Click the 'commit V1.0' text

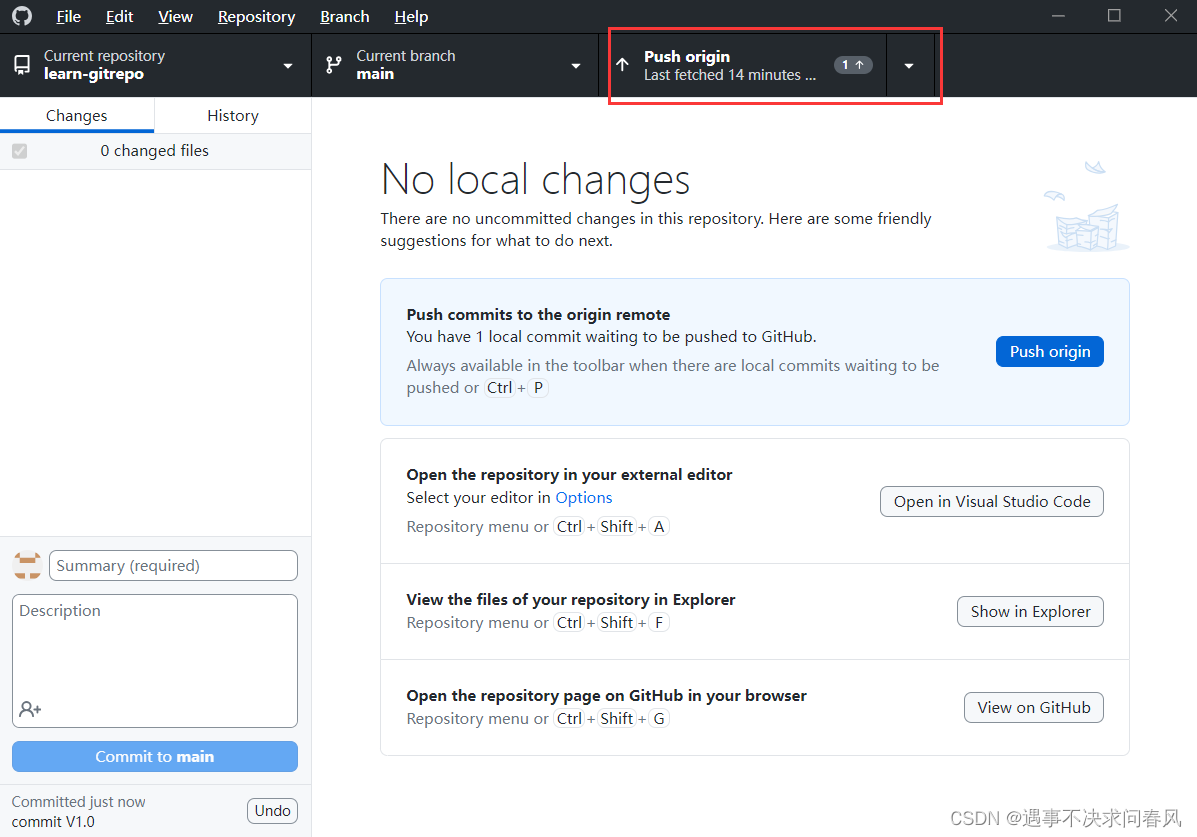tap(53, 822)
